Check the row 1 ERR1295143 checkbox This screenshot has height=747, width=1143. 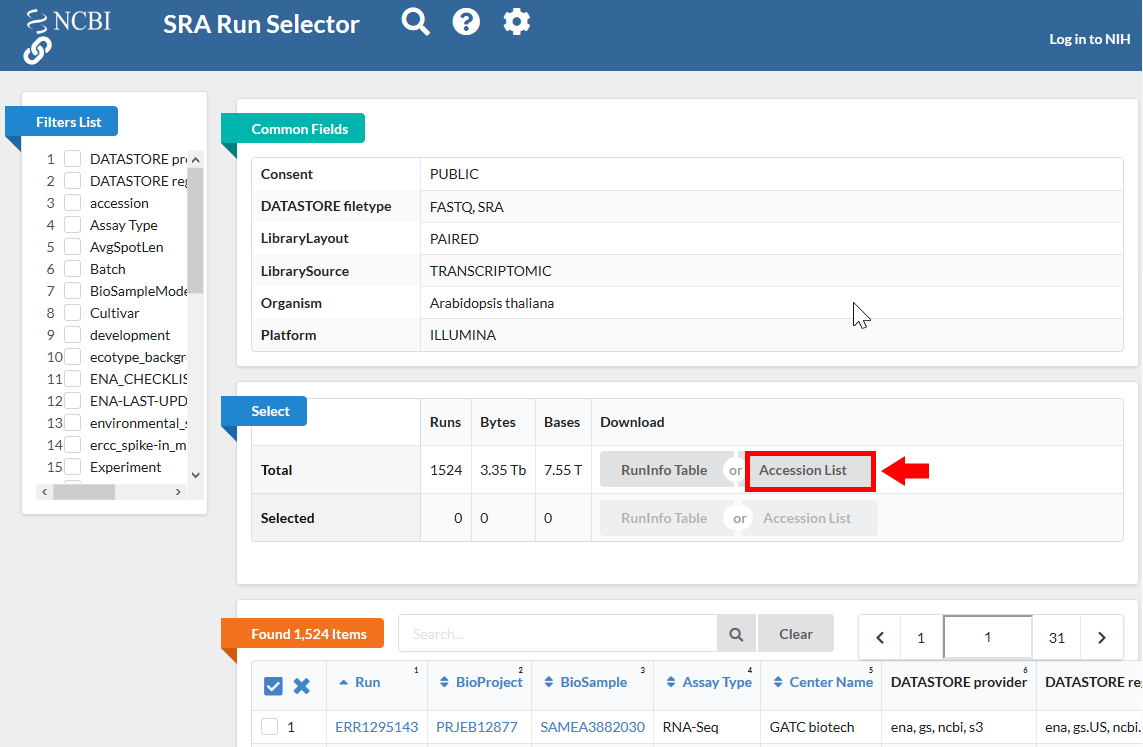tap(270, 727)
